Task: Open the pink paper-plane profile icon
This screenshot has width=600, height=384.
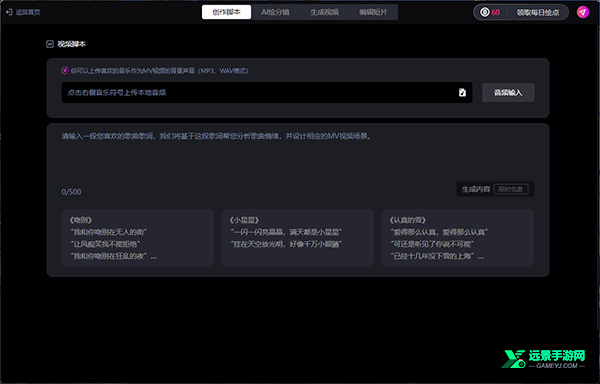Action: pos(583,12)
